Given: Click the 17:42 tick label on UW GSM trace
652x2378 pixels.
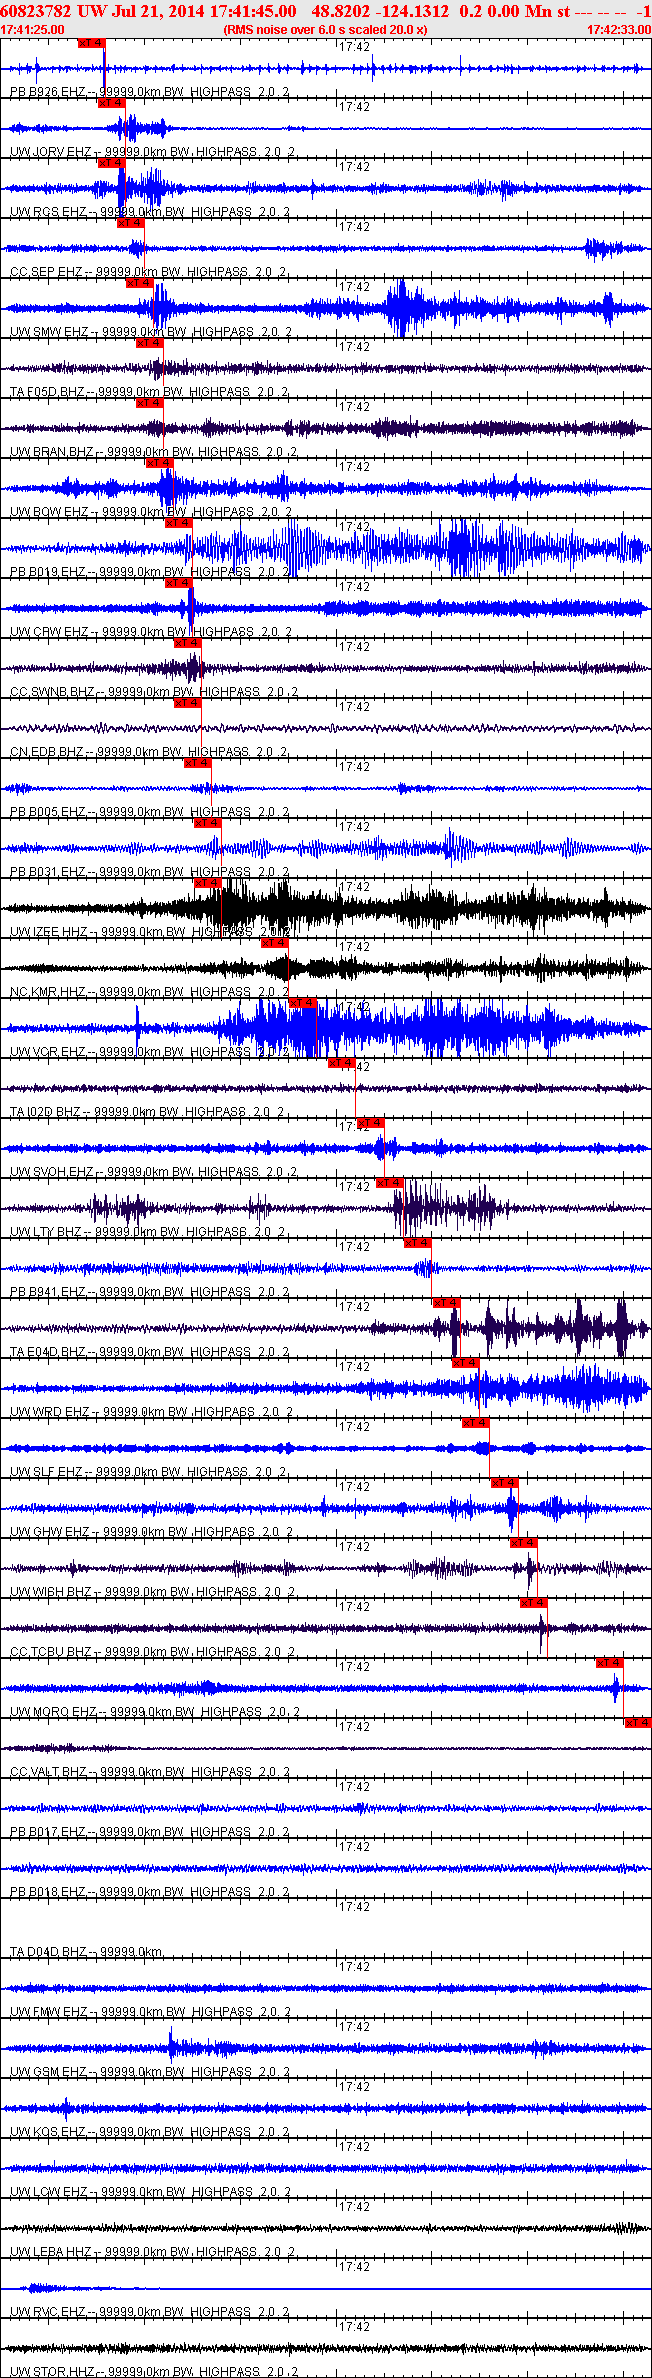Looking at the screenshot, I should tap(354, 2027).
